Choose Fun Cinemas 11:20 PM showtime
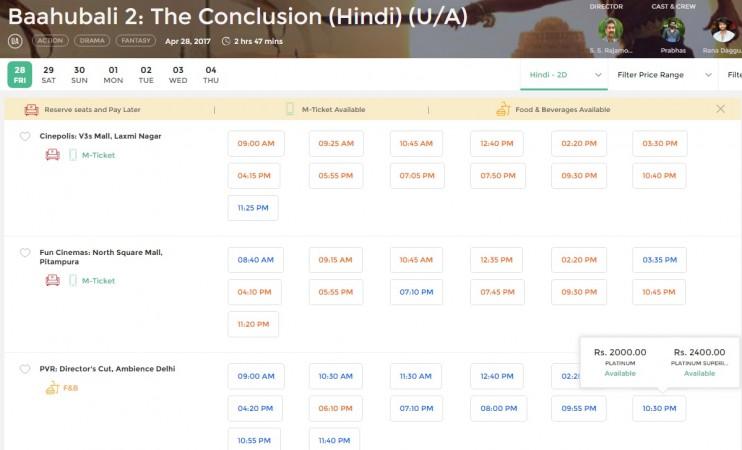Viewport: 742px width, 450px height. [253, 324]
